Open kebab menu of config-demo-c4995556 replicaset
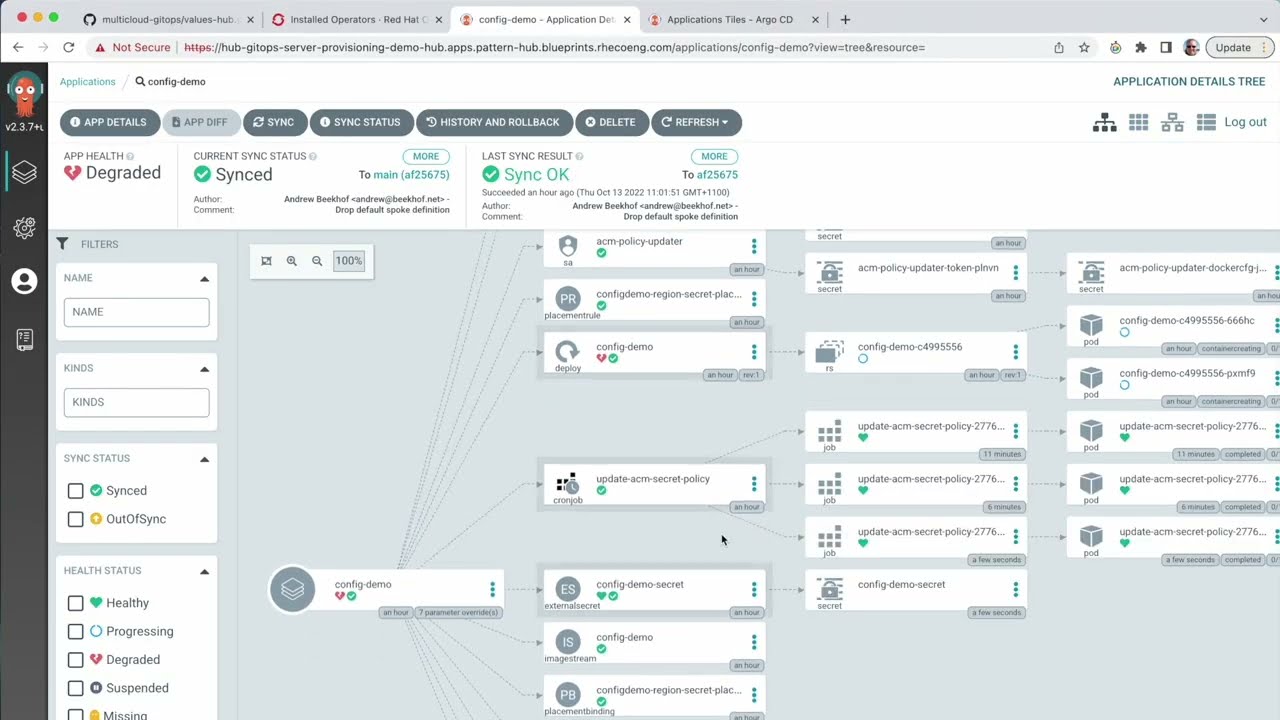This screenshot has width=1280, height=720. [x=1016, y=352]
